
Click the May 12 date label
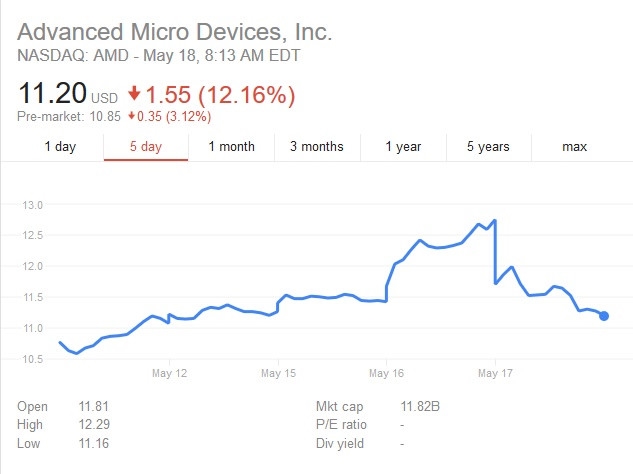point(169,373)
